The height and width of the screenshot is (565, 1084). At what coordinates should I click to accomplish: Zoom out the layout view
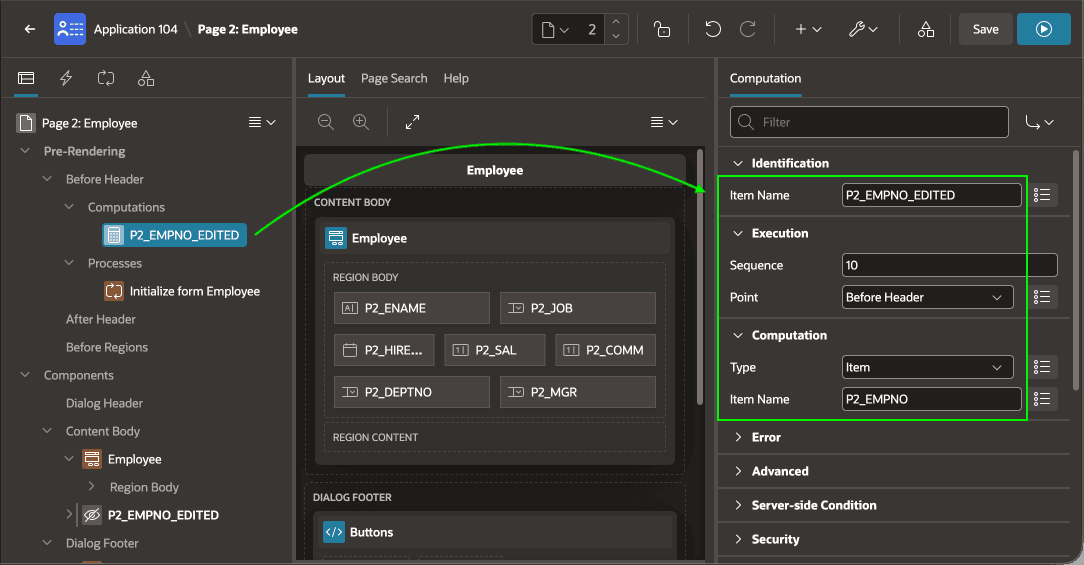[x=326, y=122]
